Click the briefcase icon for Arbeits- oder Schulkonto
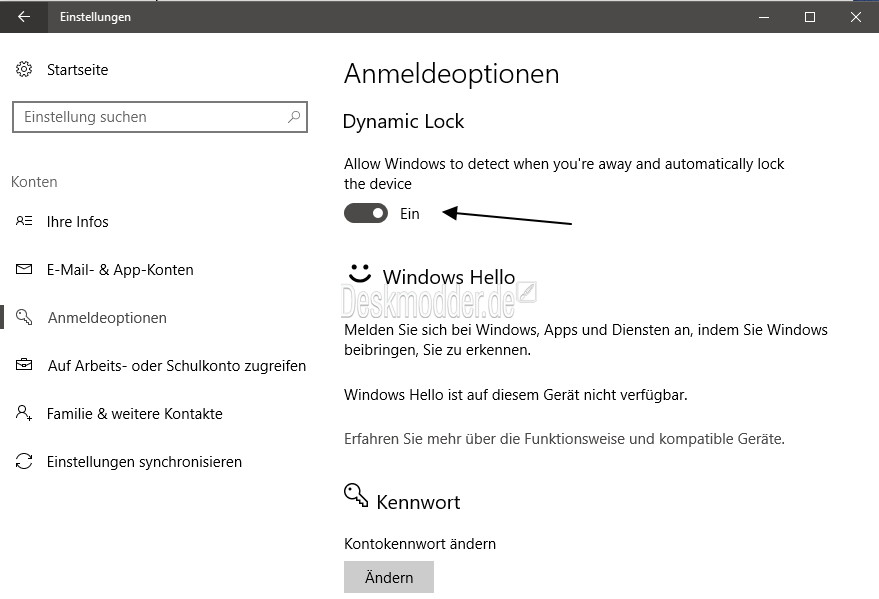The height and width of the screenshot is (599, 879). click(24, 365)
